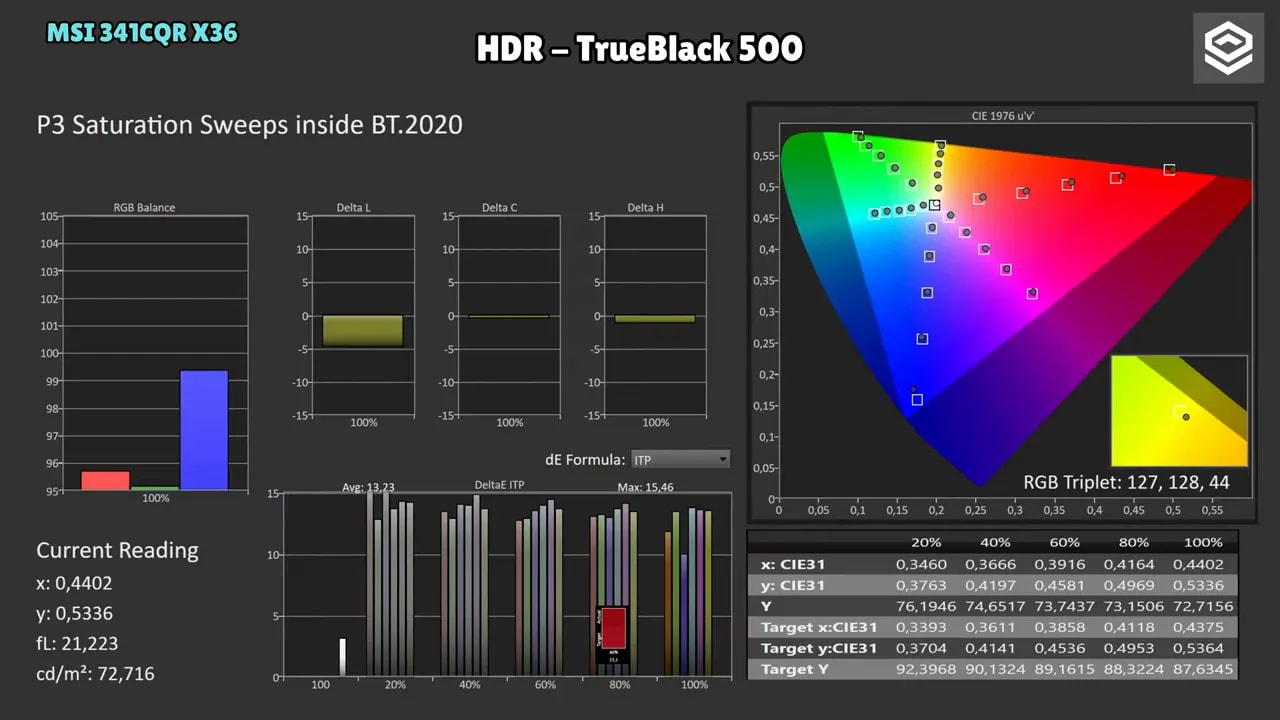Click the 'HDR – TrueBlack 500' heading

[640, 48]
